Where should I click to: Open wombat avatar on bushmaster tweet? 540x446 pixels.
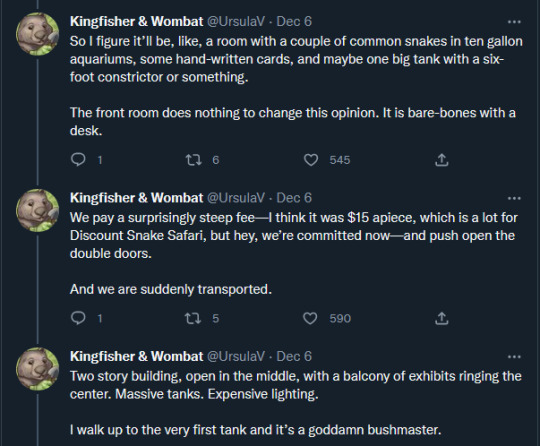point(38,369)
